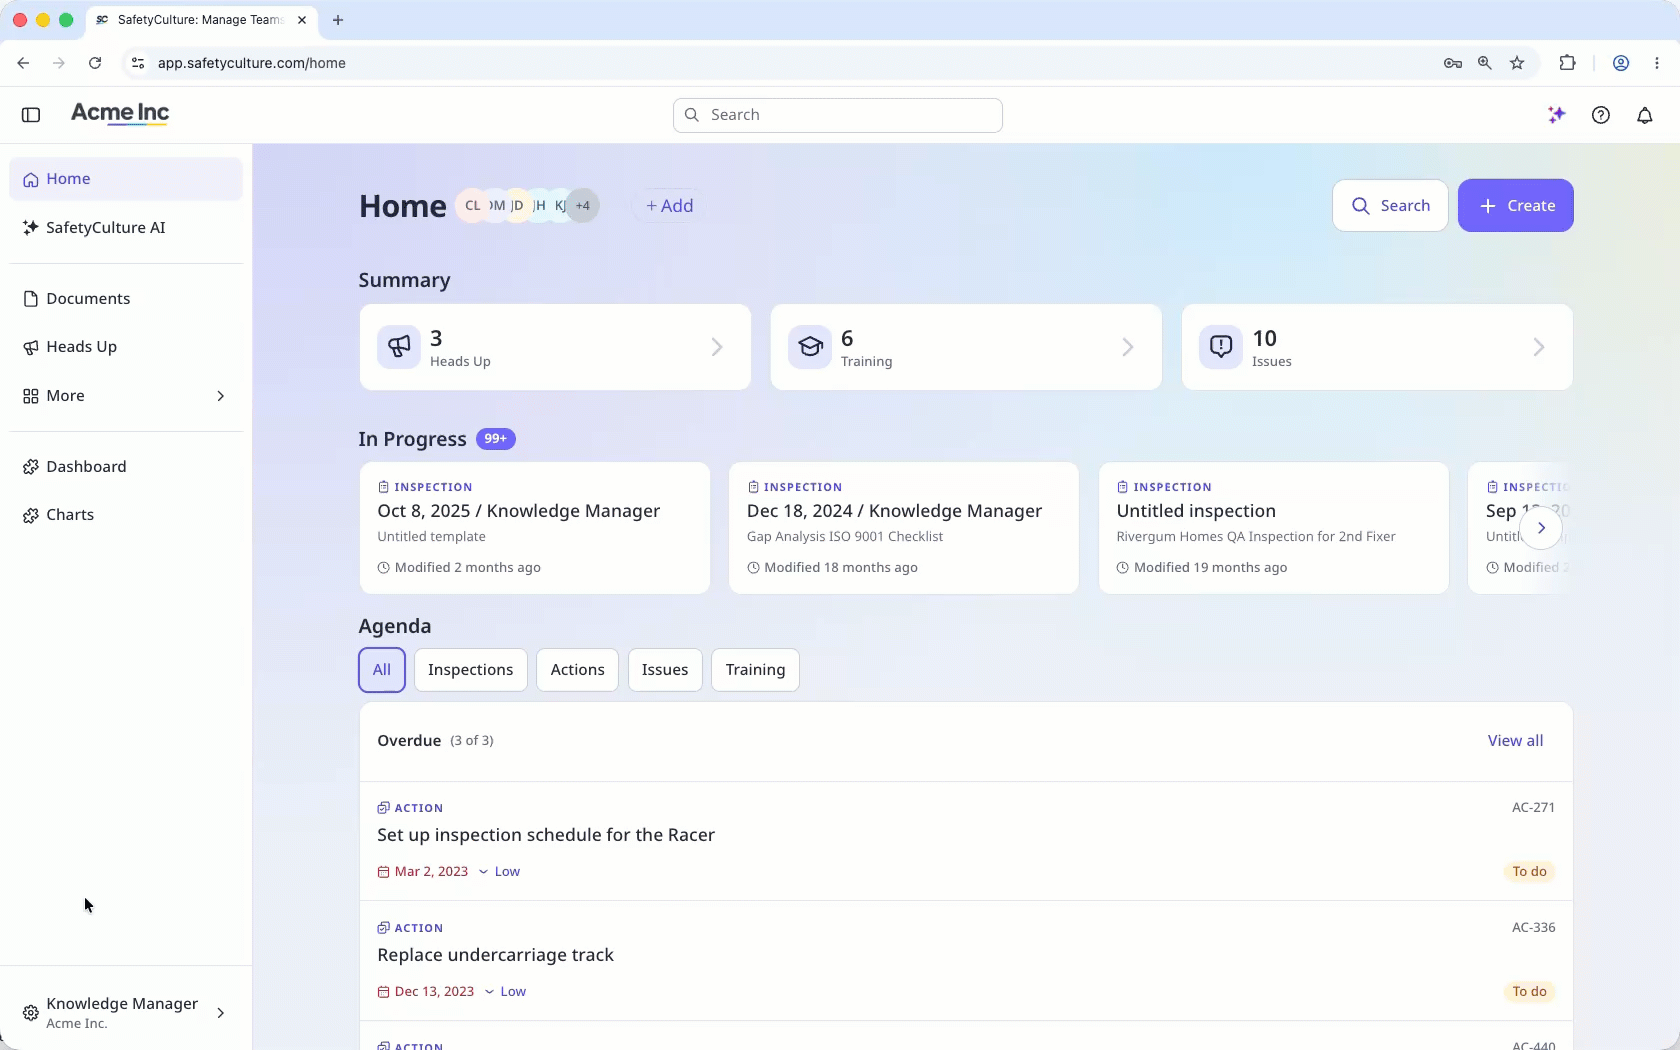Click the Dec 13, 2023 due date
This screenshot has width=1680, height=1050.
[426, 992]
